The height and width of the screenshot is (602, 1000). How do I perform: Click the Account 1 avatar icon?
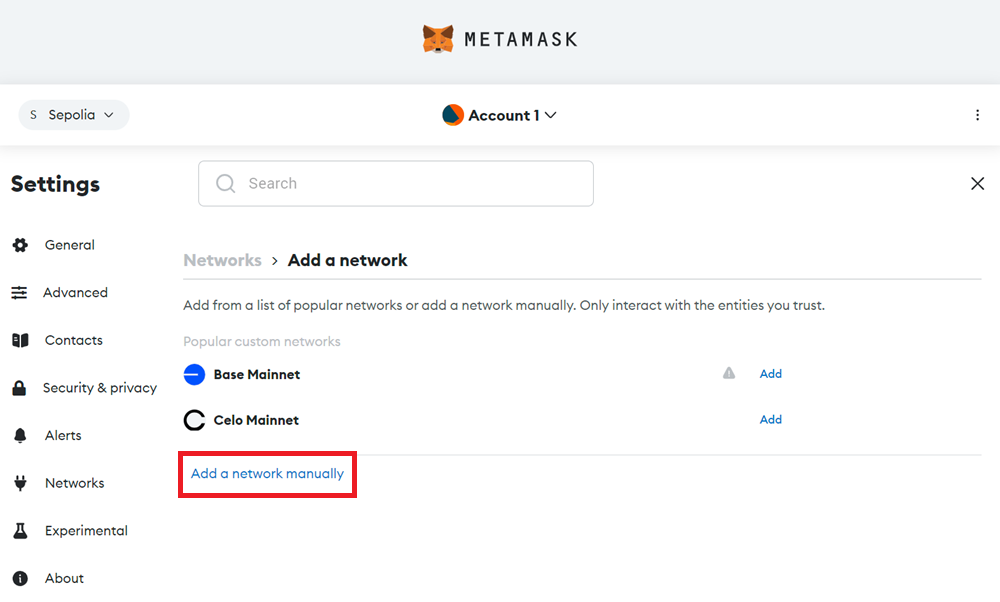[453, 115]
